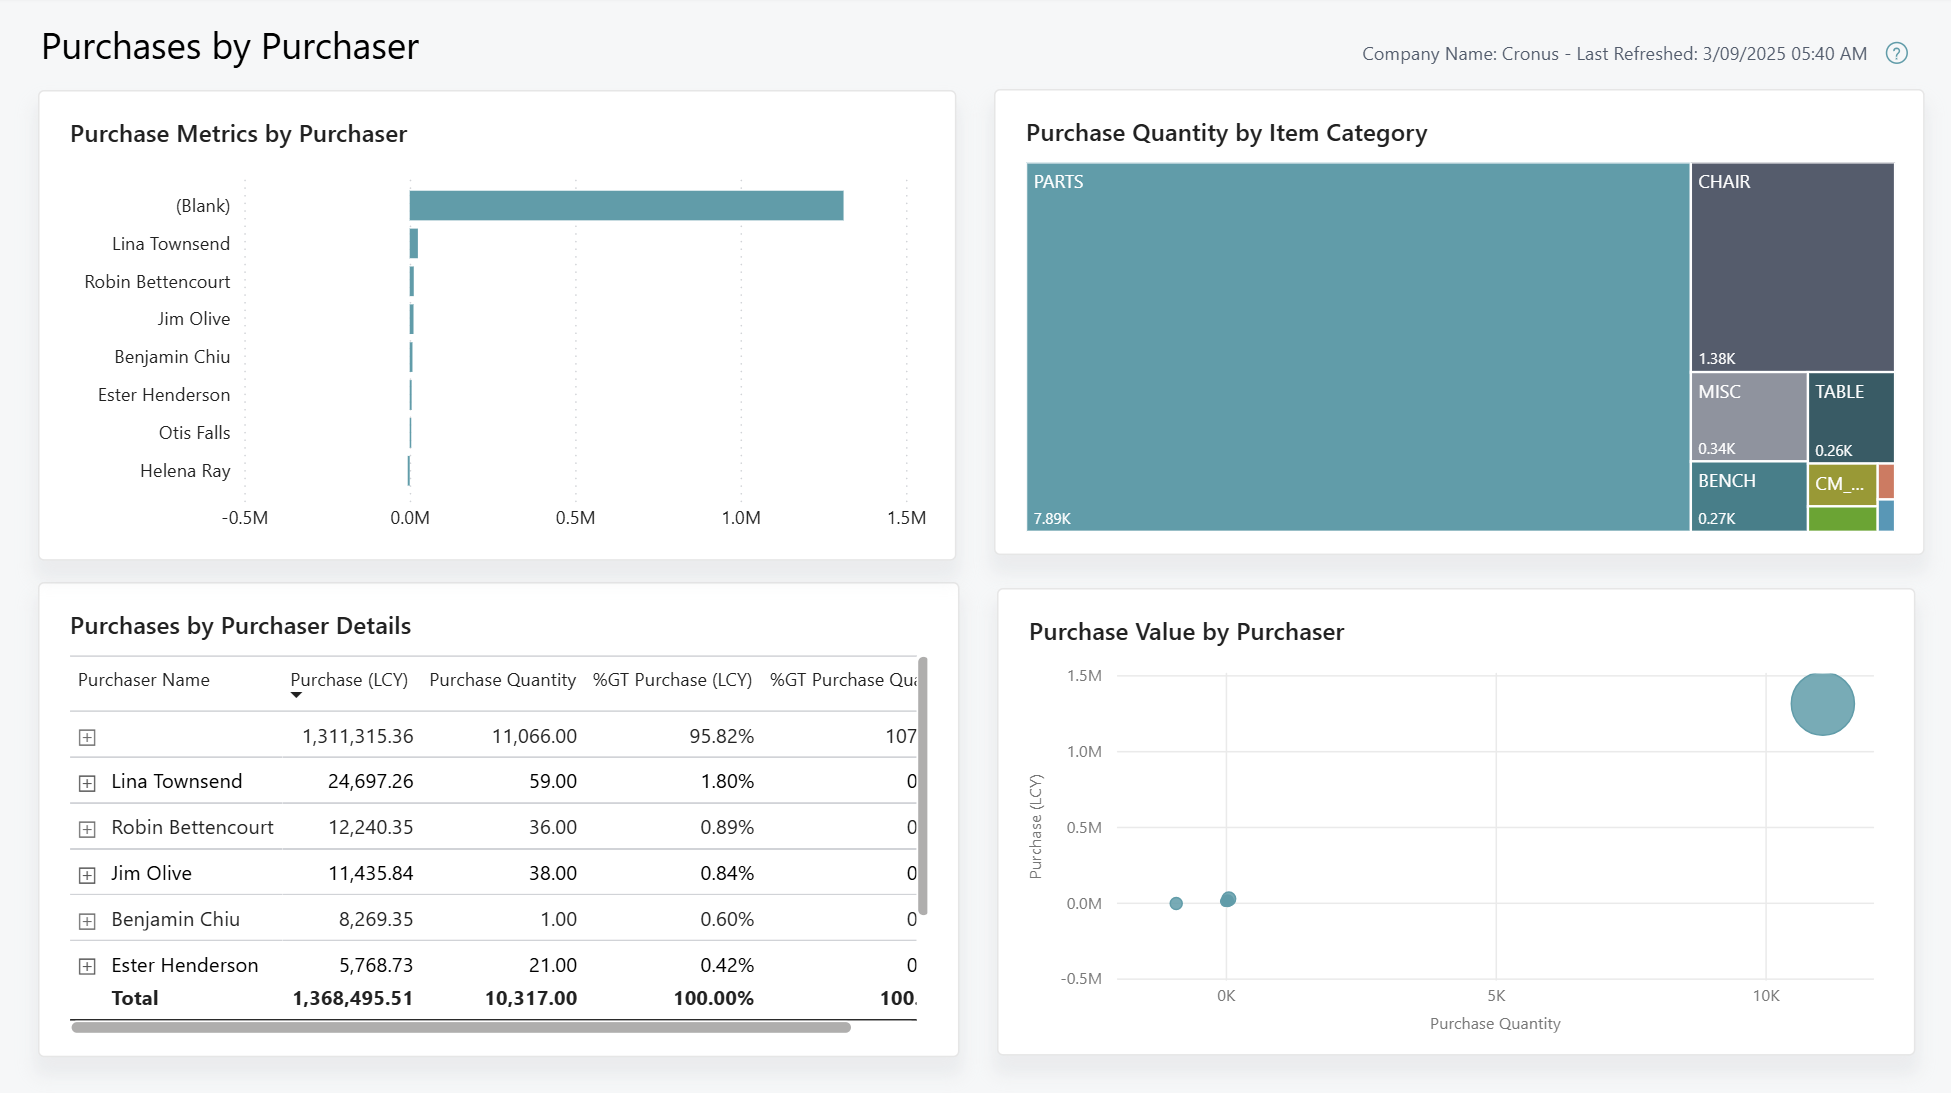This screenshot has width=1951, height=1093.
Task: Click the sort arrow under Purchase (LCY)
Action: pos(296,693)
